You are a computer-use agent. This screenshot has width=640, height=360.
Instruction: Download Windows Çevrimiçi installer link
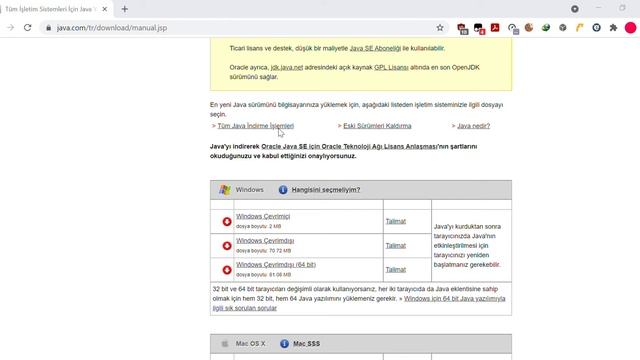[x=263, y=216]
